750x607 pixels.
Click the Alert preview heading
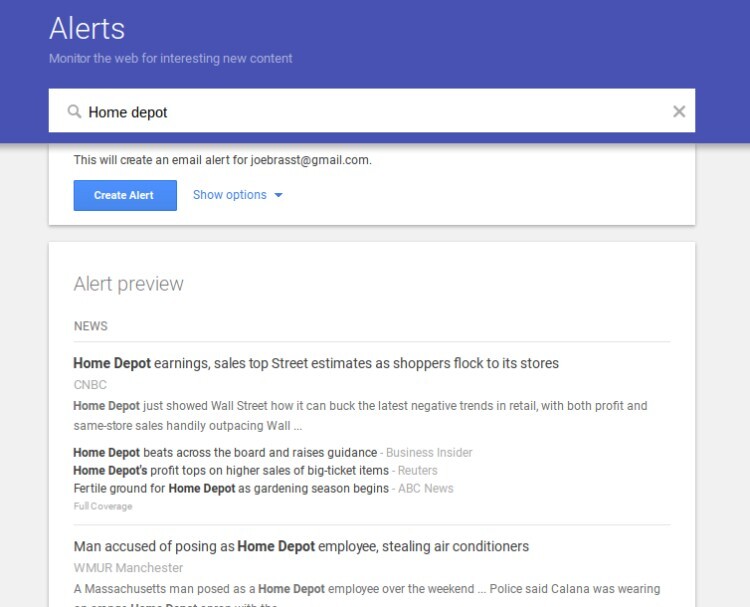coord(128,284)
